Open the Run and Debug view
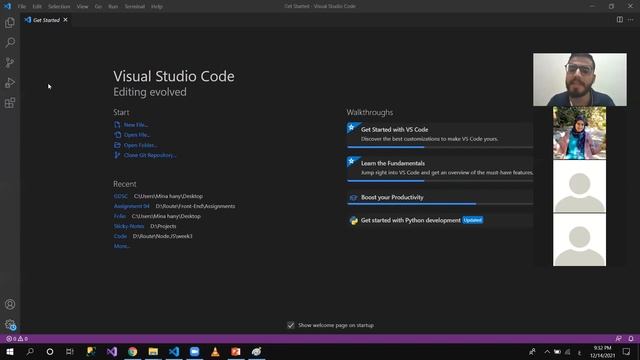This screenshot has height=360, width=640. point(10,82)
